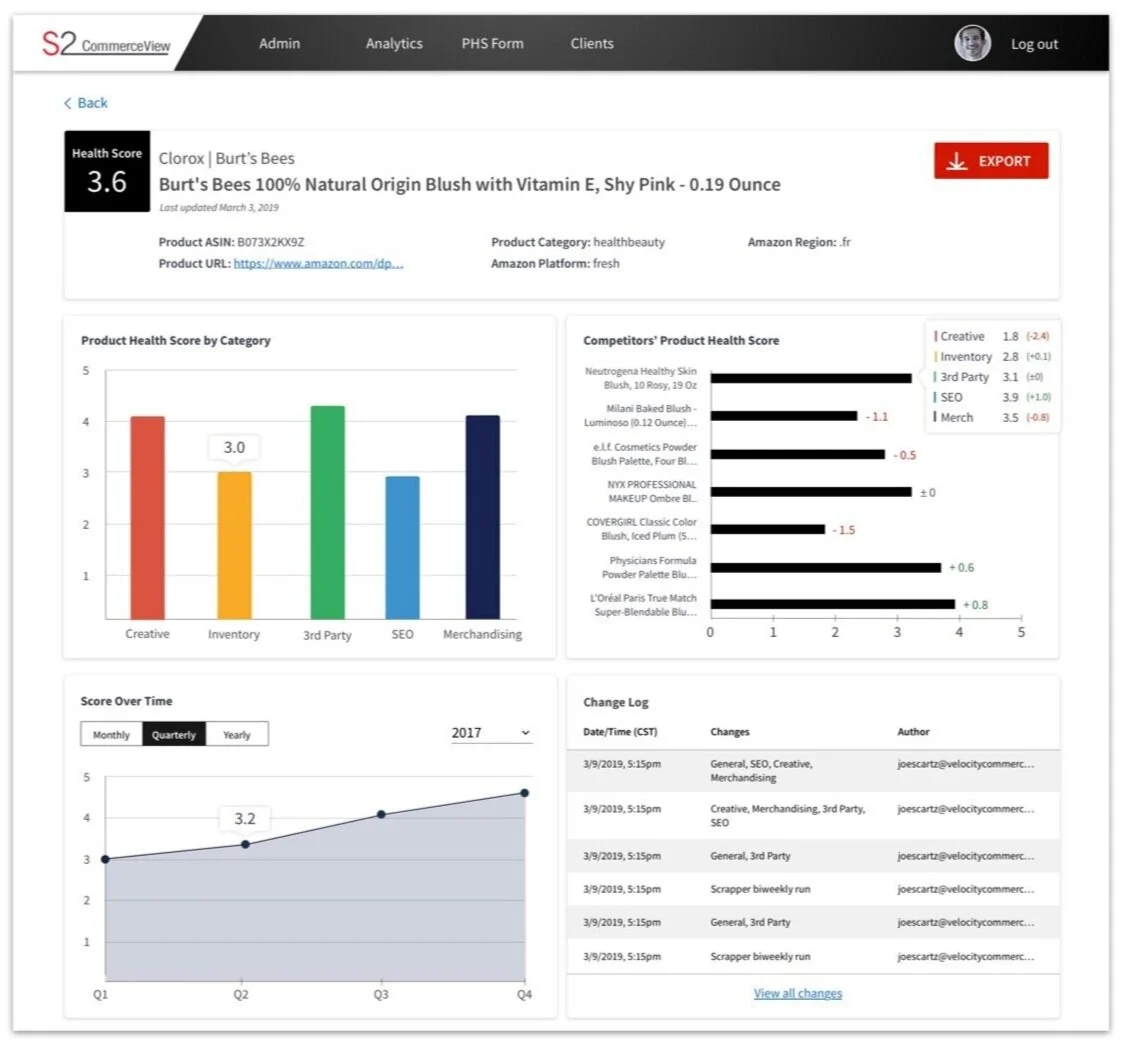This screenshot has width=1123, height=1045.
Task: Toggle the Quarterly view option
Action: [x=173, y=734]
